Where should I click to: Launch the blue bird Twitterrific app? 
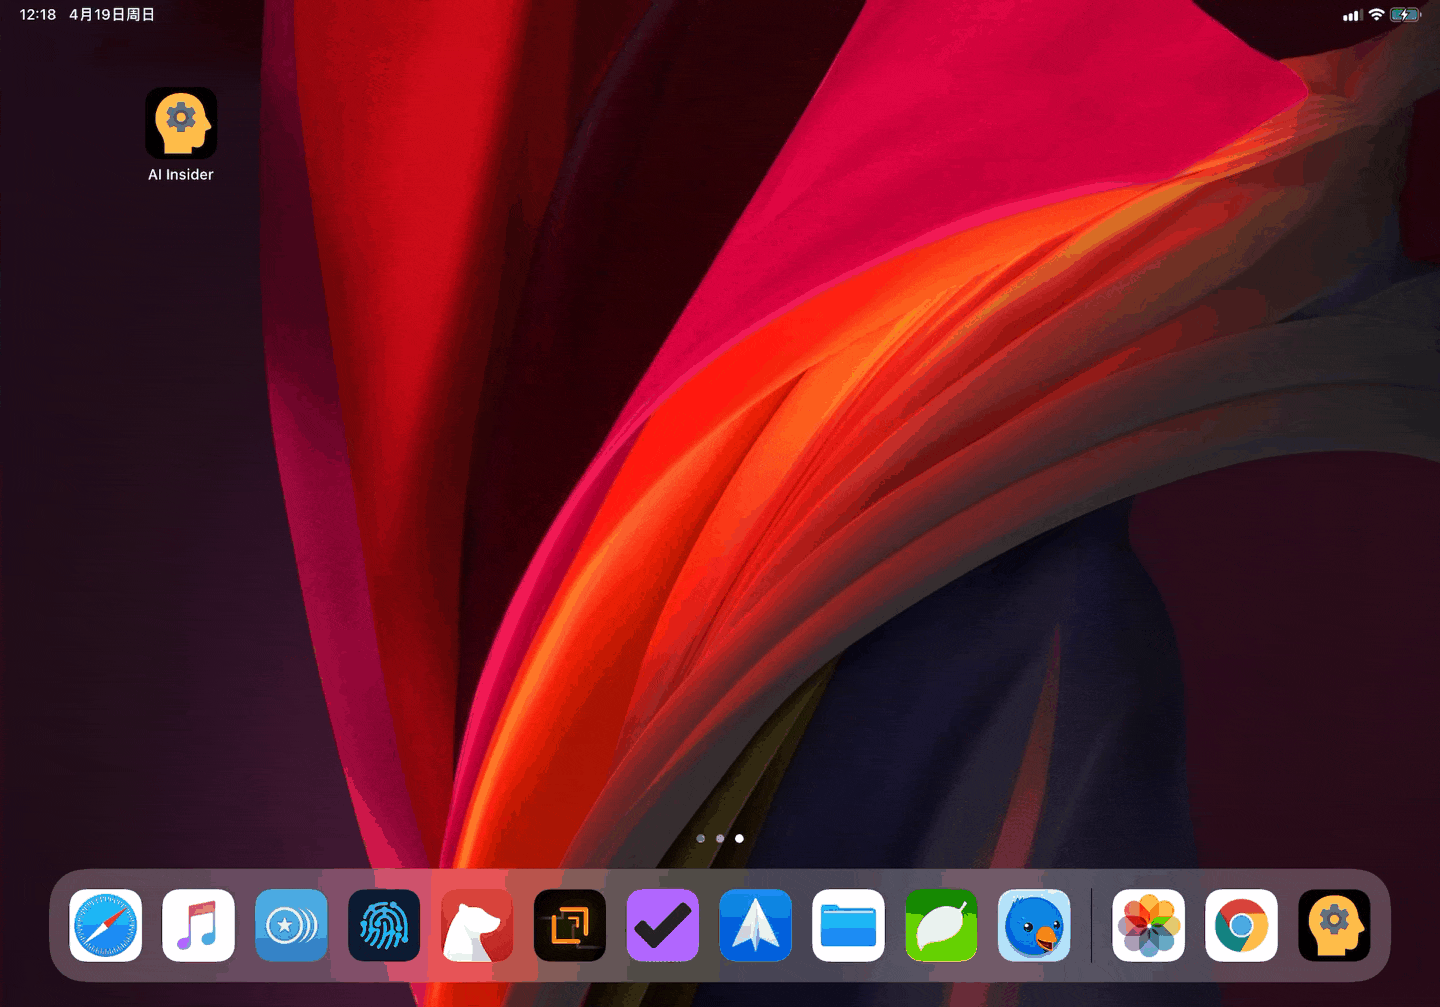1034,925
